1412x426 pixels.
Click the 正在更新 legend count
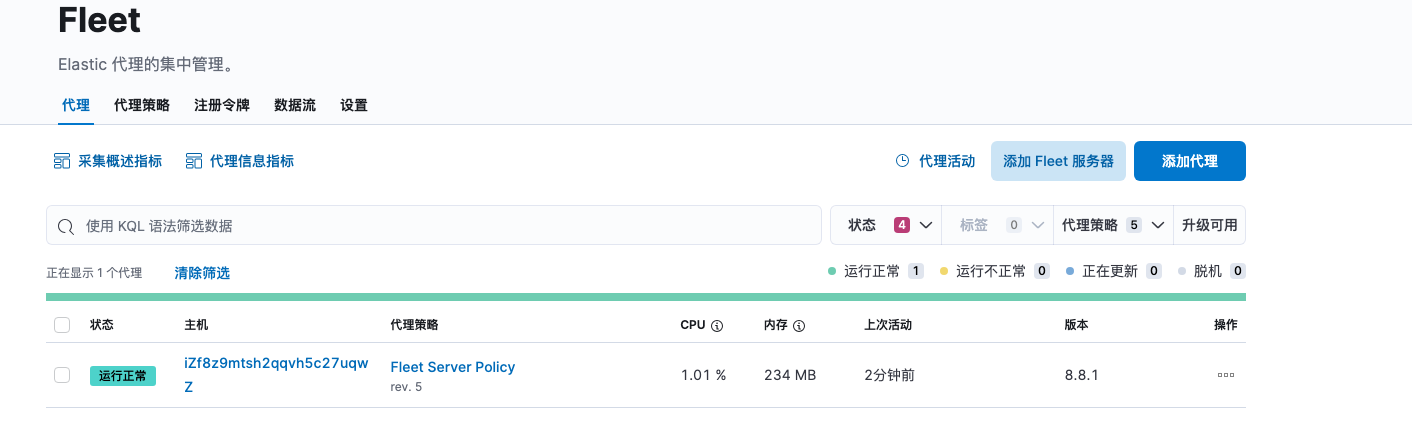(1154, 271)
